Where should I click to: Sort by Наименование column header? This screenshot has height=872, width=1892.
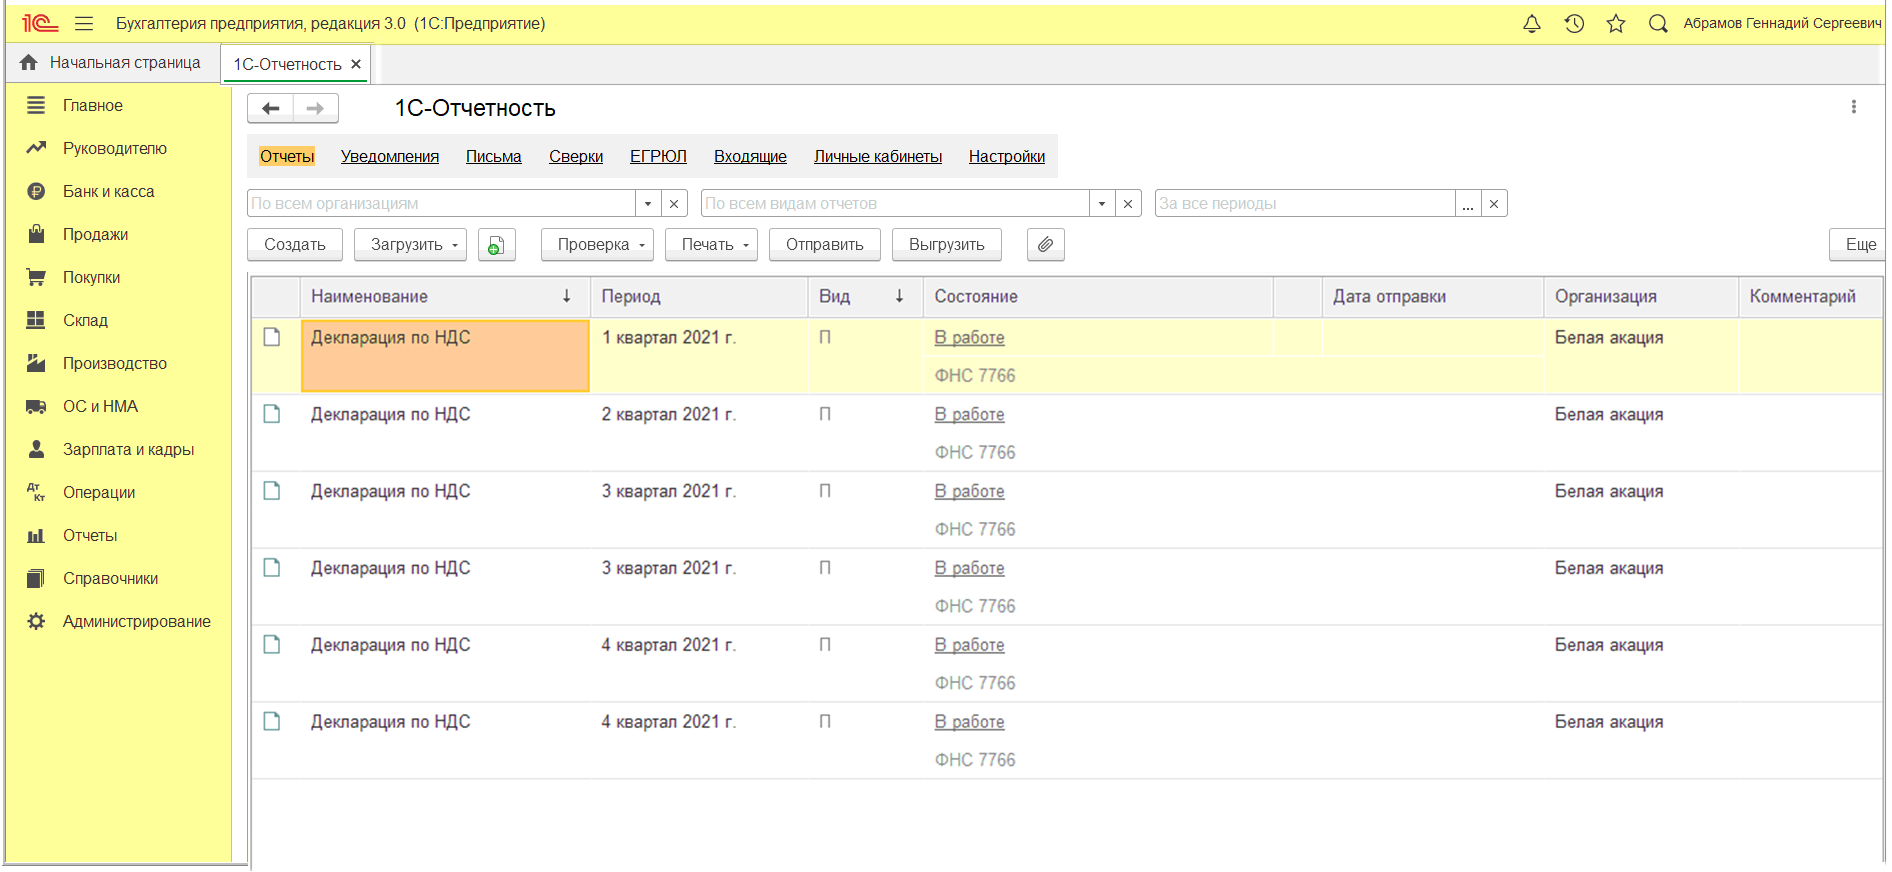tap(444, 297)
